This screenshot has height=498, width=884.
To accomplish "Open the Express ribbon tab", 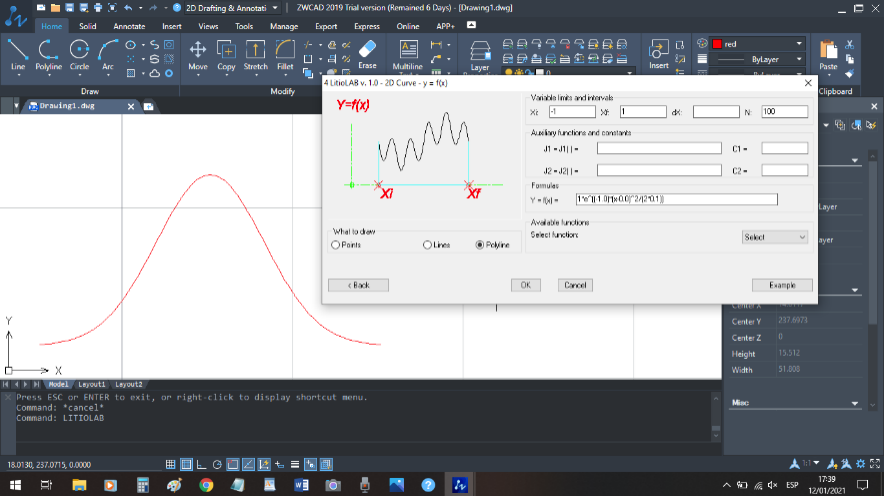I will pyautogui.click(x=367, y=26).
